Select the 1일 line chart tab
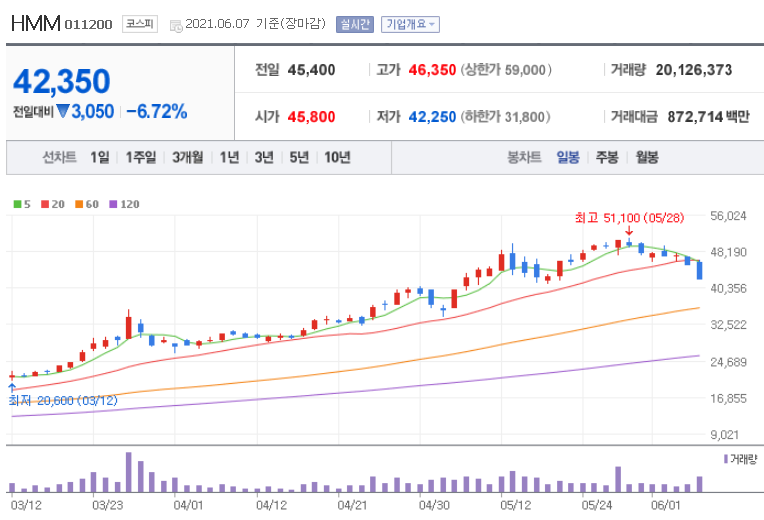Image resolution: width=764 pixels, height=520 pixels. (x=100, y=157)
